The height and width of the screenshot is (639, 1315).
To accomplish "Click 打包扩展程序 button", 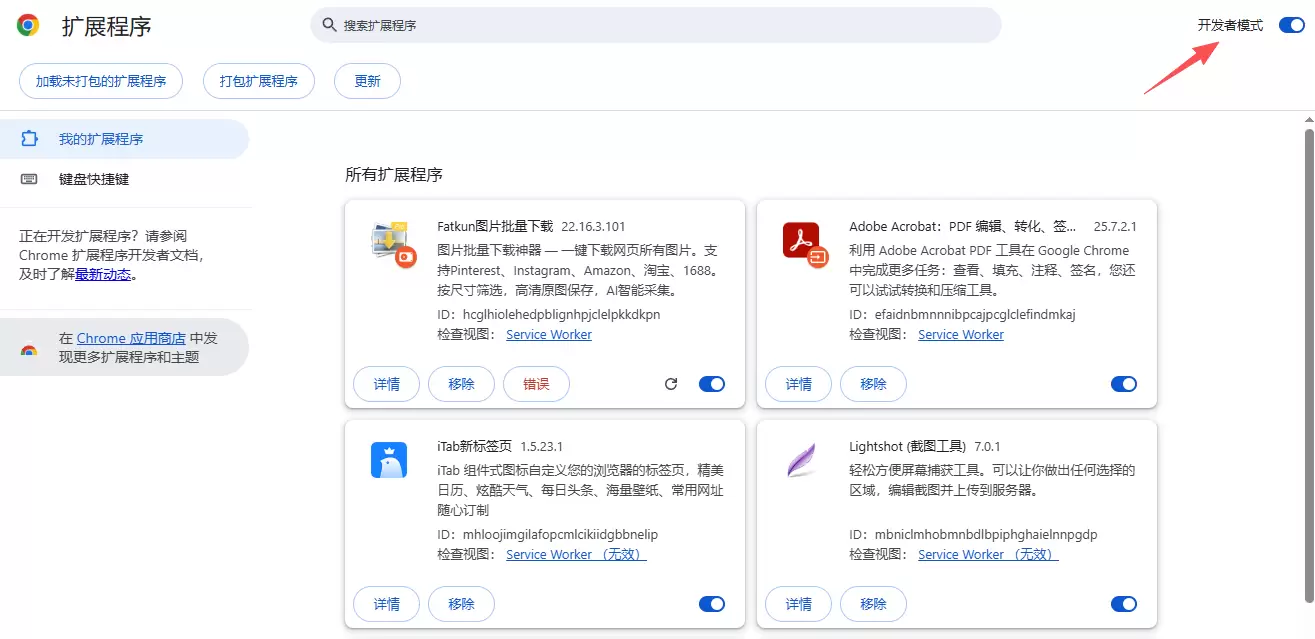I will click(x=259, y=81).
